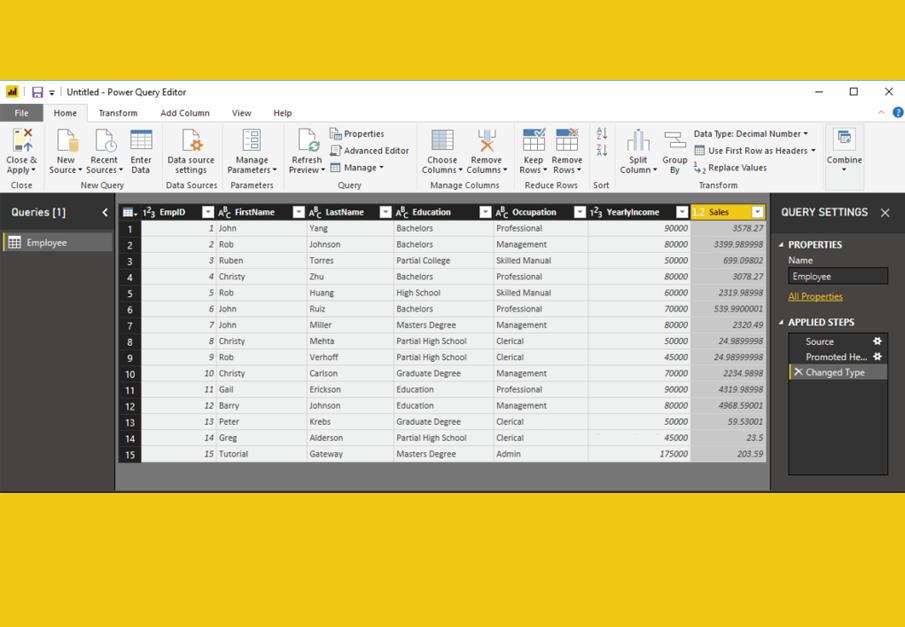Image resolution: width=905 pixels, height=627 pixels.
Task: Click the Enter Data icon
Action: [141, 140]
